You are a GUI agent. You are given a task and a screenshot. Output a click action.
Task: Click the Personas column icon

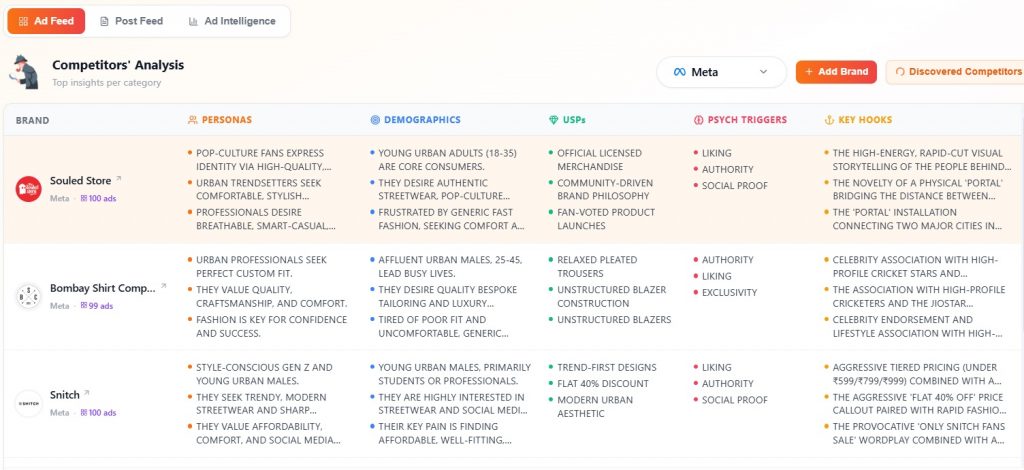click(193, 120)
